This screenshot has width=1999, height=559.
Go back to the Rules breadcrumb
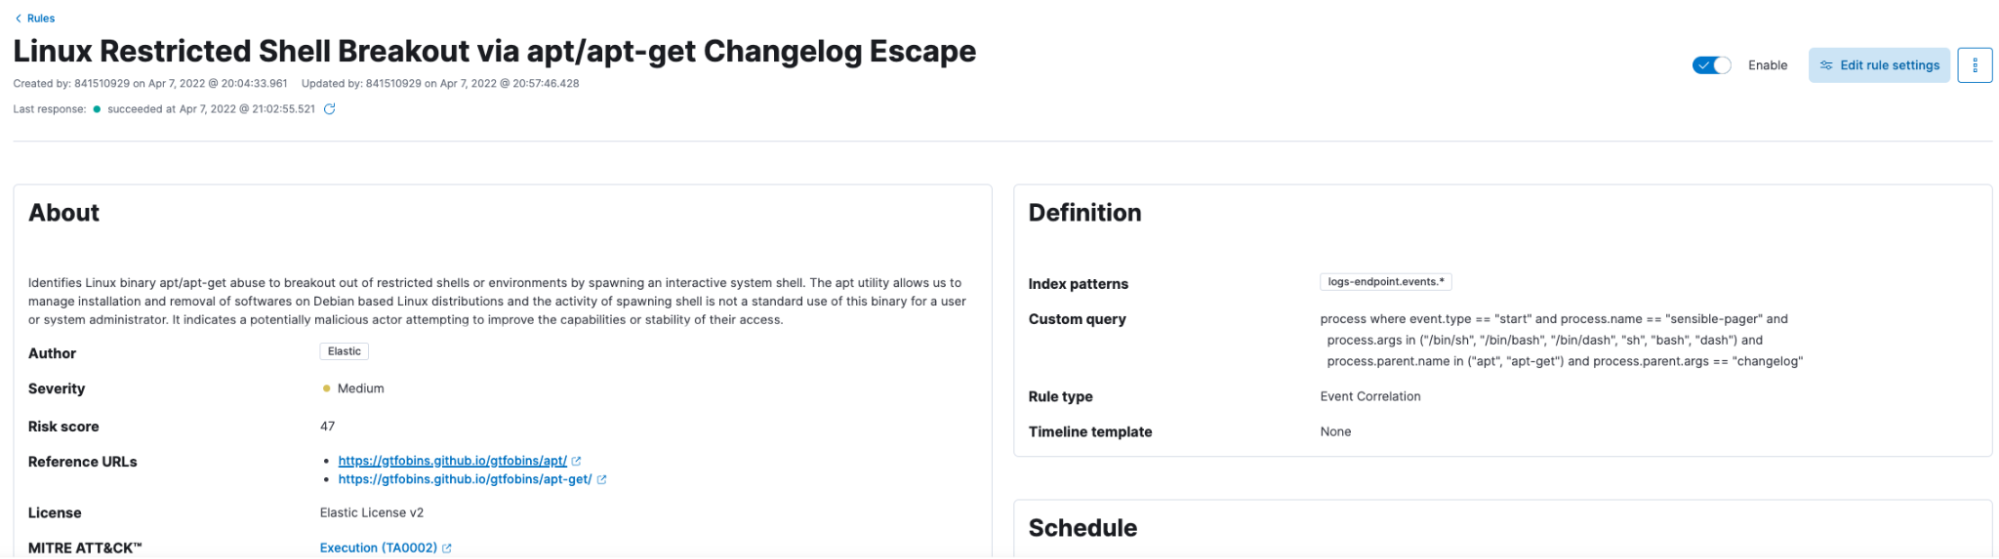(41, 18)
